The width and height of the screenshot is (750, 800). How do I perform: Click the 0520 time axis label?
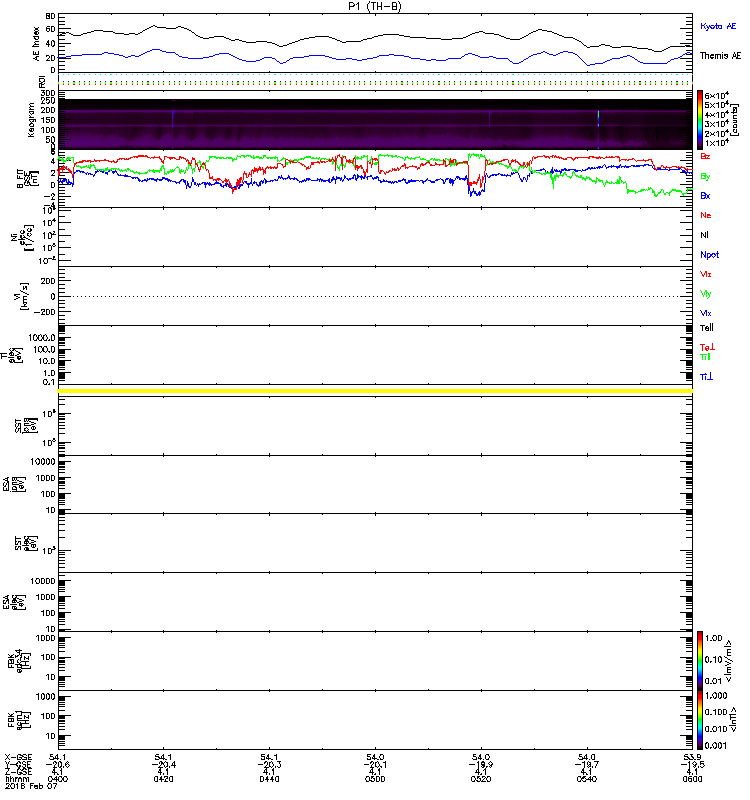tap(481, 779)
